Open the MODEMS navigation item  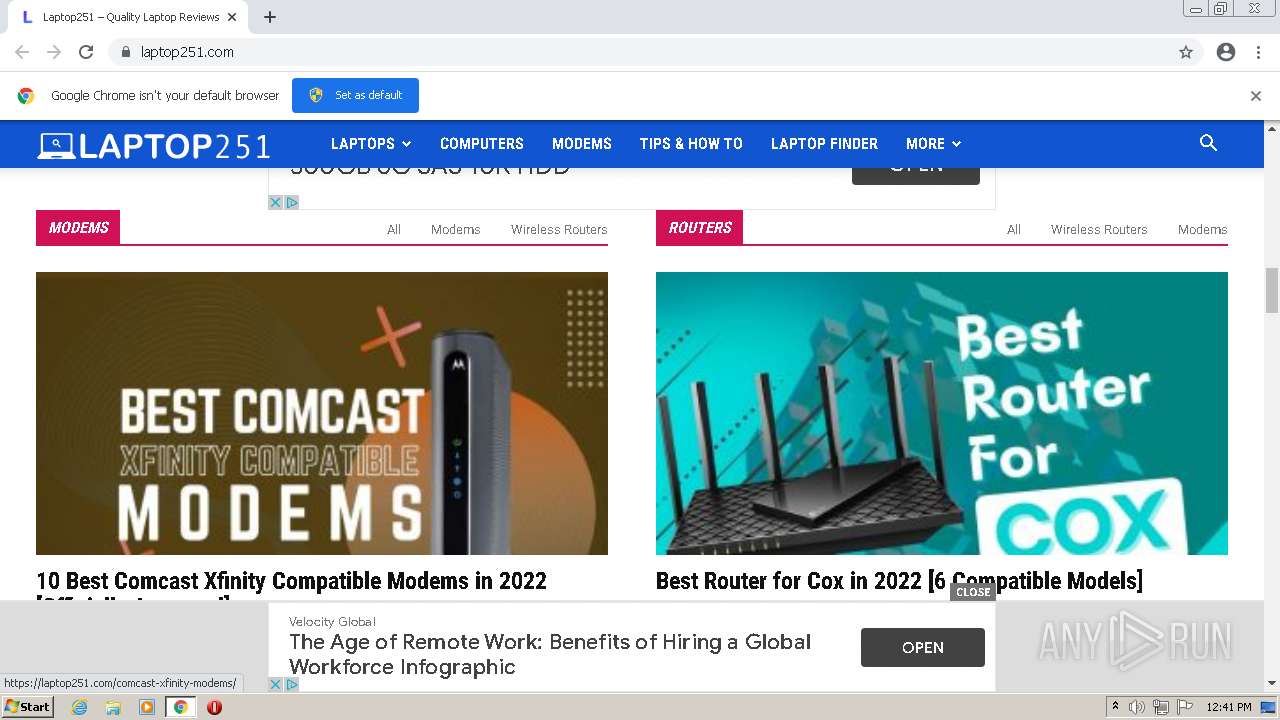582,144
